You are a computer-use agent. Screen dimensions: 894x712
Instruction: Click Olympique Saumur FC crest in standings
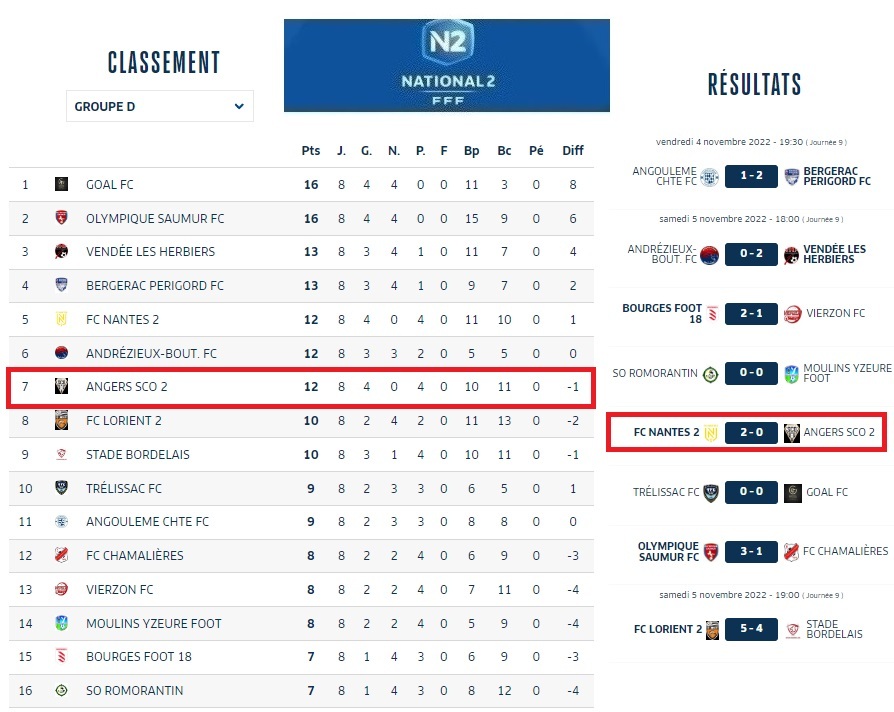(61, 218)
